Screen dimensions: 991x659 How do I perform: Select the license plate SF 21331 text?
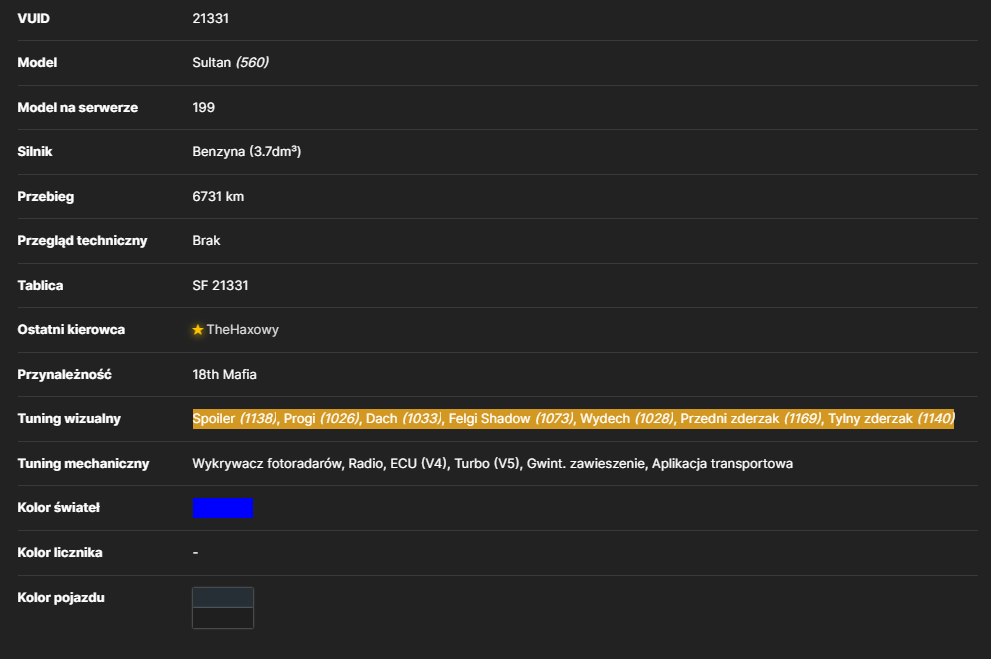pos(221,286)
